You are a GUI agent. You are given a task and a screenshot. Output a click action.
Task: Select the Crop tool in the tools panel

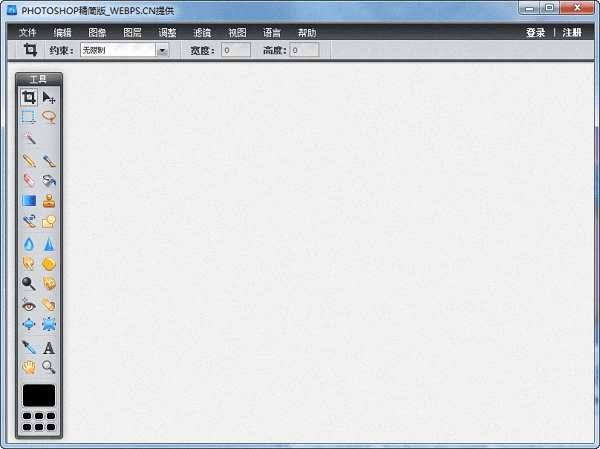[x=29, y=97]
